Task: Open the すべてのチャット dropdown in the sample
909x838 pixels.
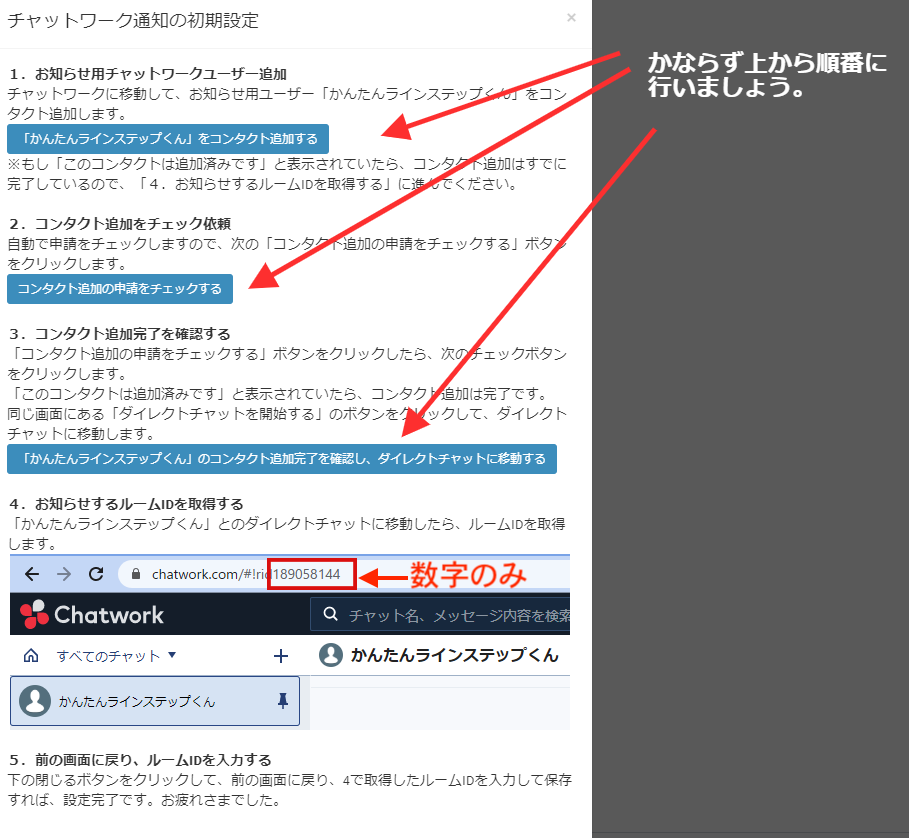Action: tap(116, 655)
